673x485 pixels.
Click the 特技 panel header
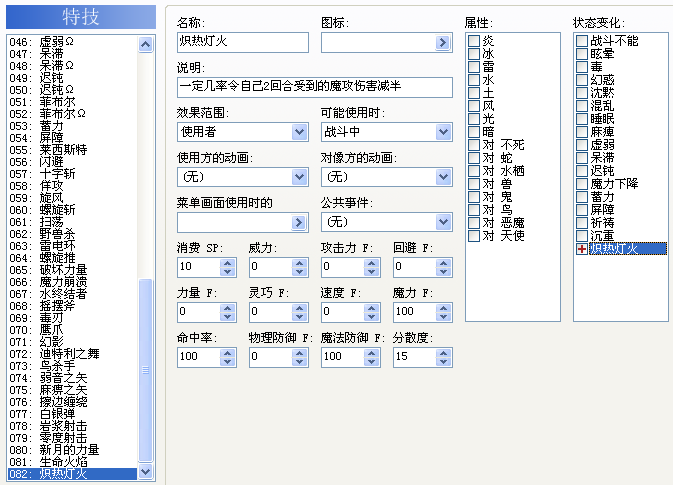81,17
